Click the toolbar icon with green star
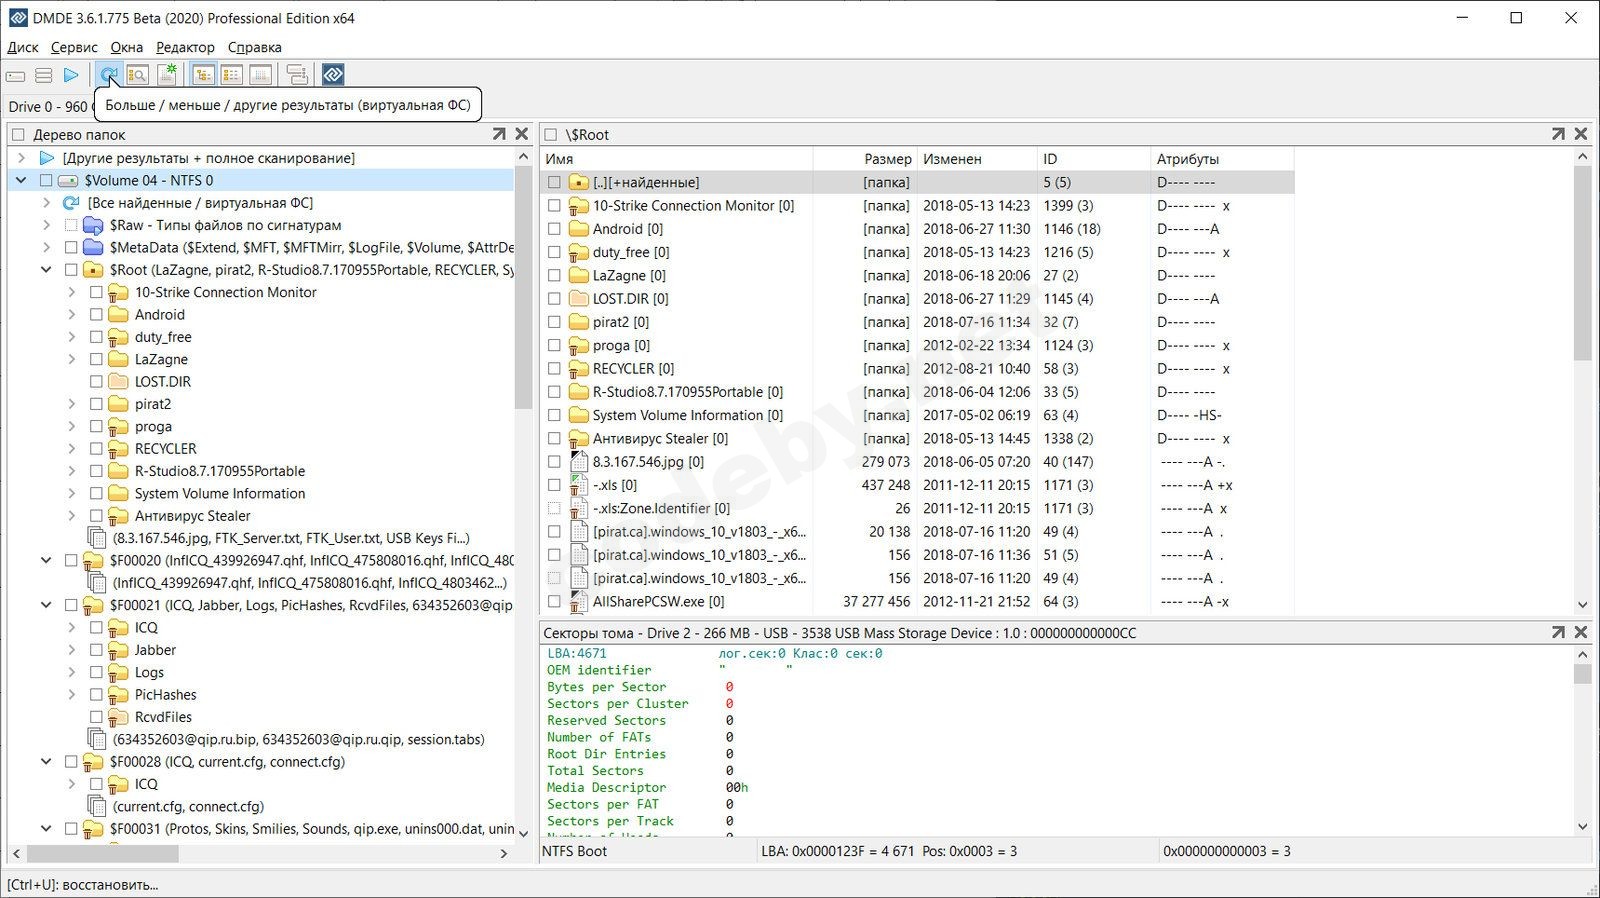 (167, 75)
